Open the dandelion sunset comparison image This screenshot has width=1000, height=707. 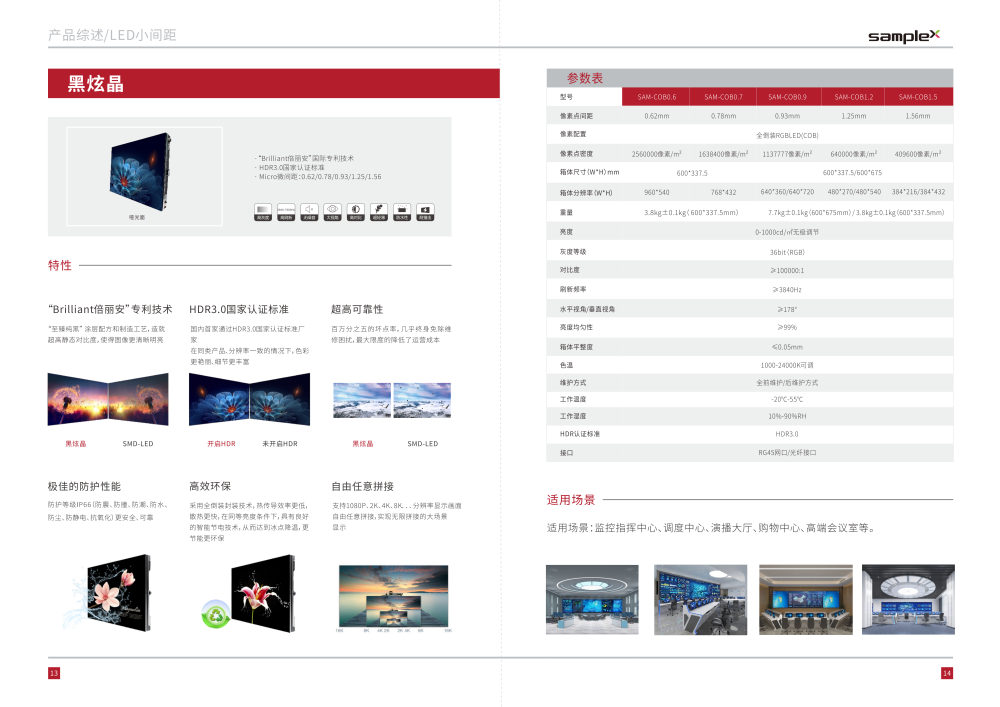point(108,399)
